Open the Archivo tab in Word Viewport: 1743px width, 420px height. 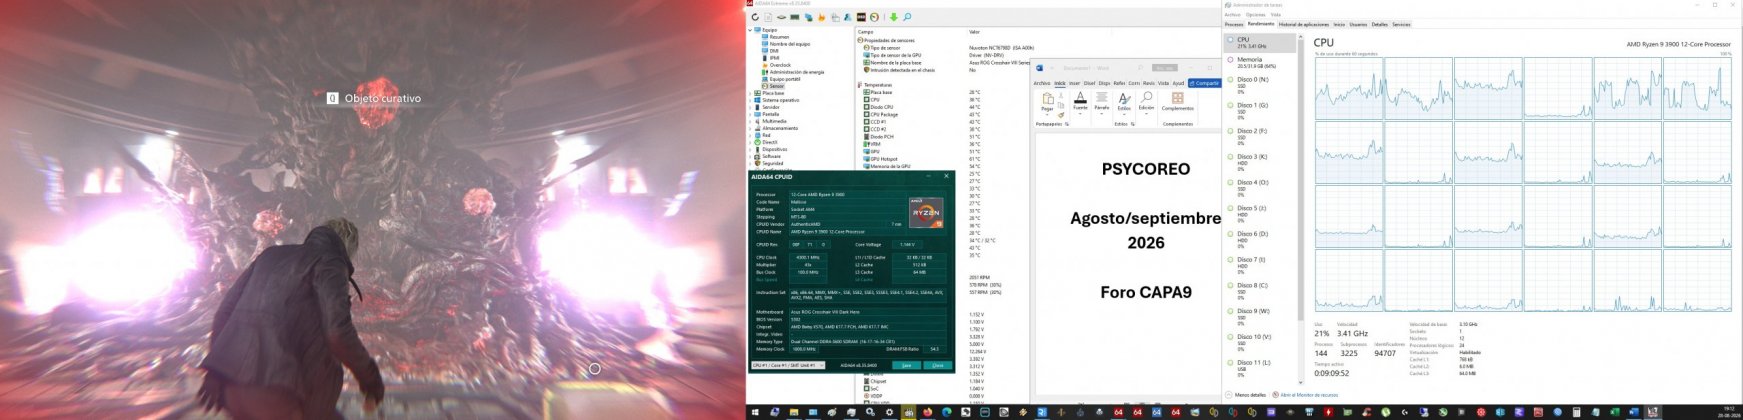pyautogui.click(x=1042, y=83)
